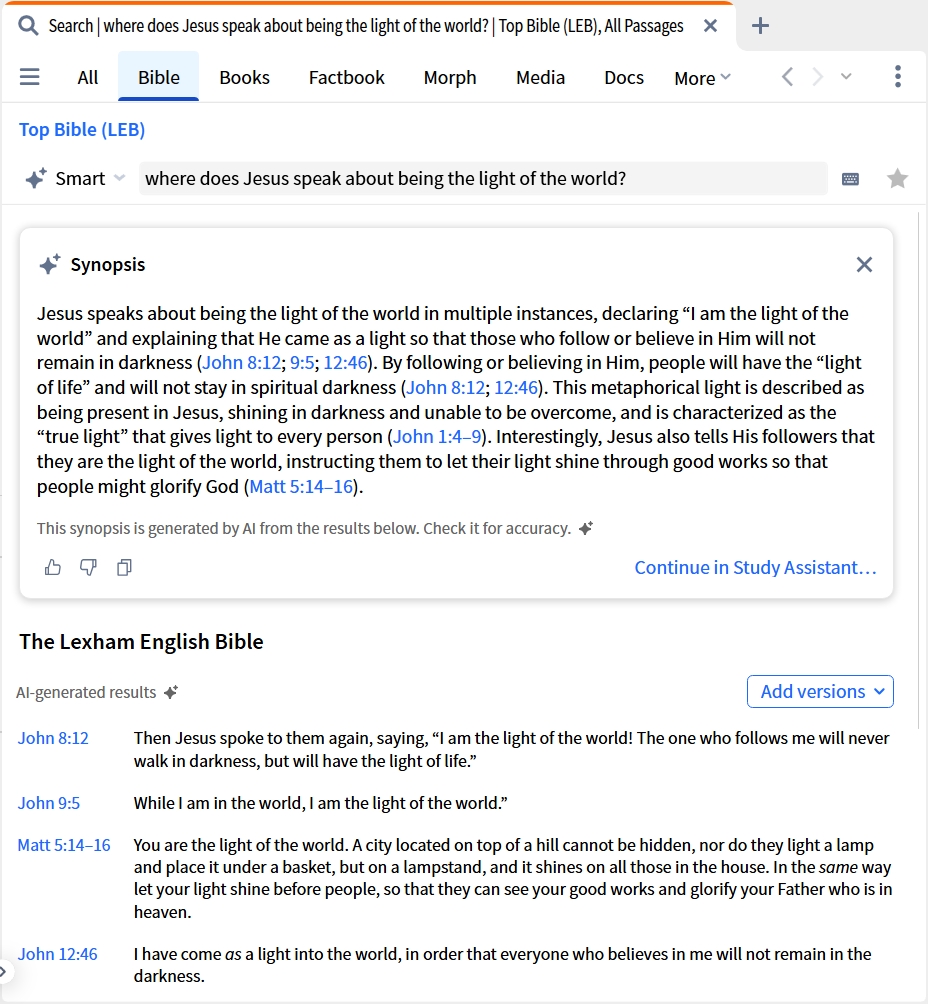Click the Smart search sparkle icon

(x=36, y=178)
